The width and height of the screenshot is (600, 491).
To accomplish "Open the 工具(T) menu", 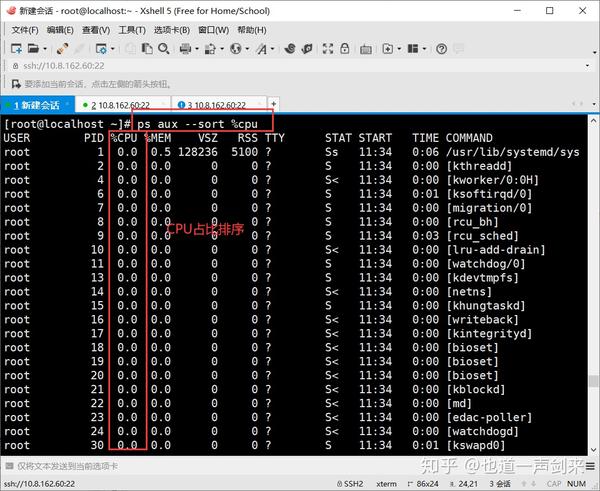I will tap(132, 30).
